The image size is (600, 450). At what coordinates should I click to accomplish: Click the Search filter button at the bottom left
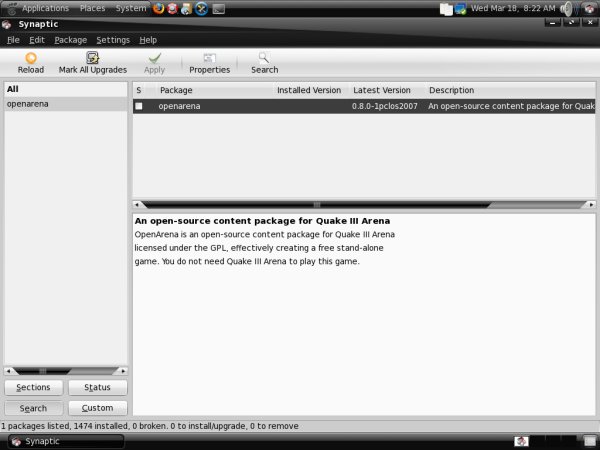pos(34,408)
